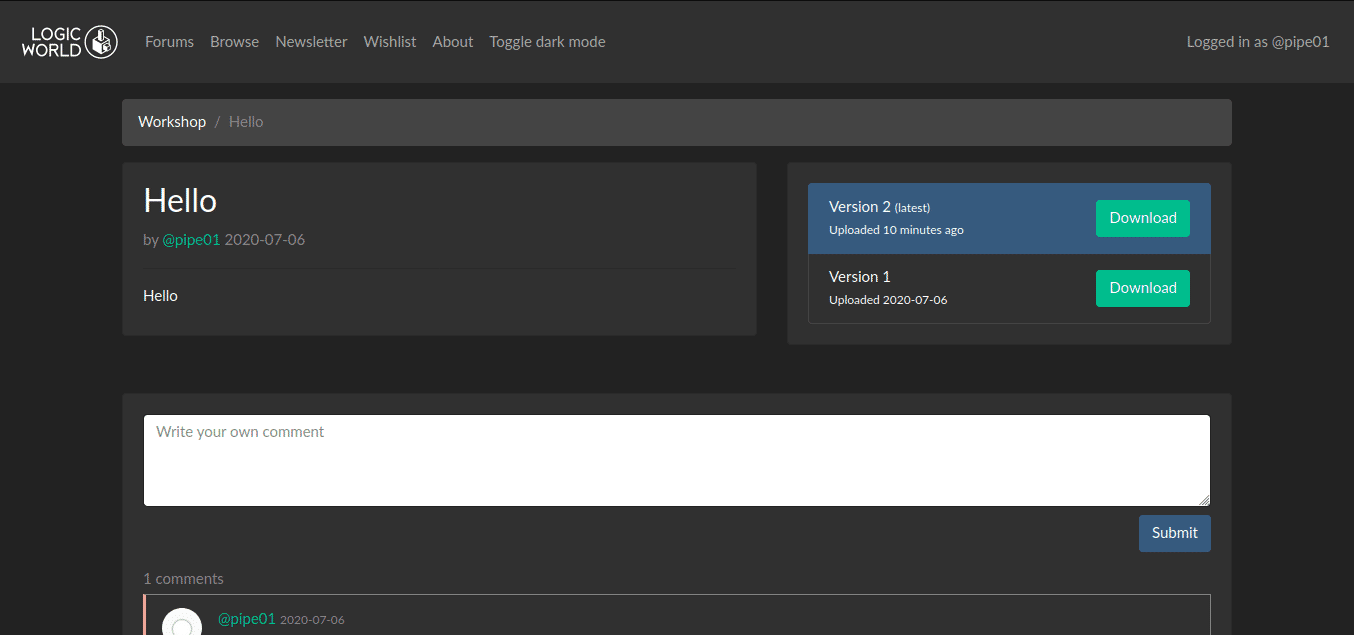
Task: Submit the comment
Action: coord(1174,533)
